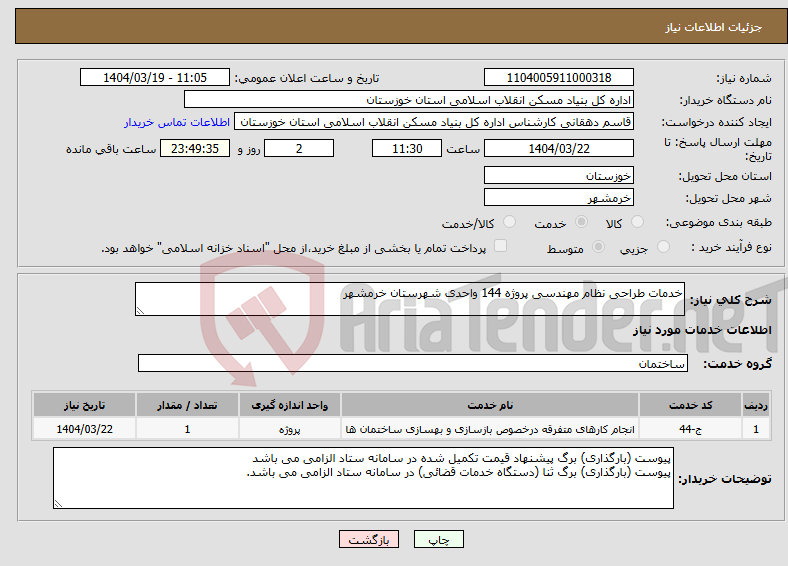Click the buyer organization name field
This screenshot has width=788, height=566.
pos(409,100)
